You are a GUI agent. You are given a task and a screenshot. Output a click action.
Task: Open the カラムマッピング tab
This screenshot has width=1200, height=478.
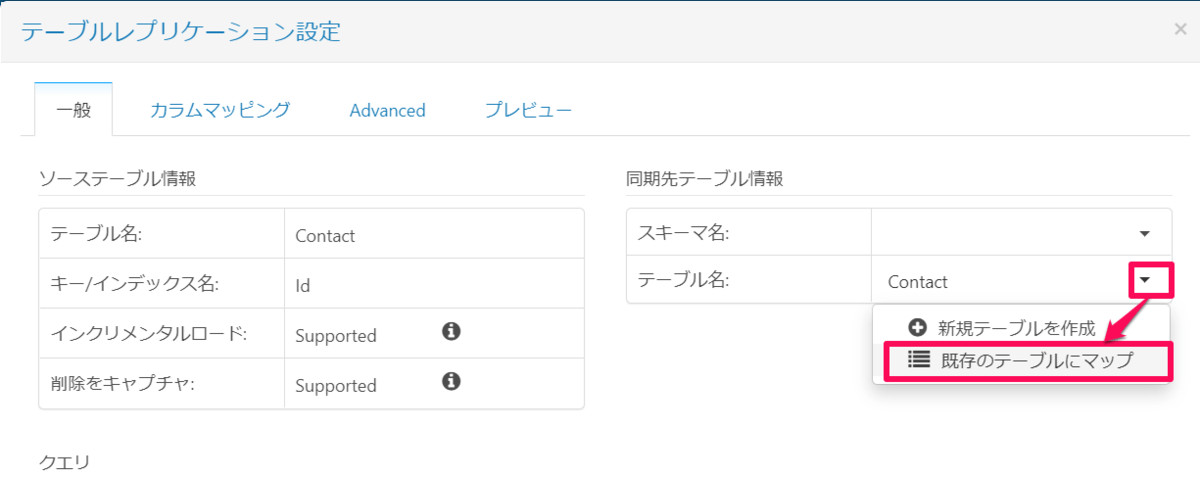(x=220, y=110)
